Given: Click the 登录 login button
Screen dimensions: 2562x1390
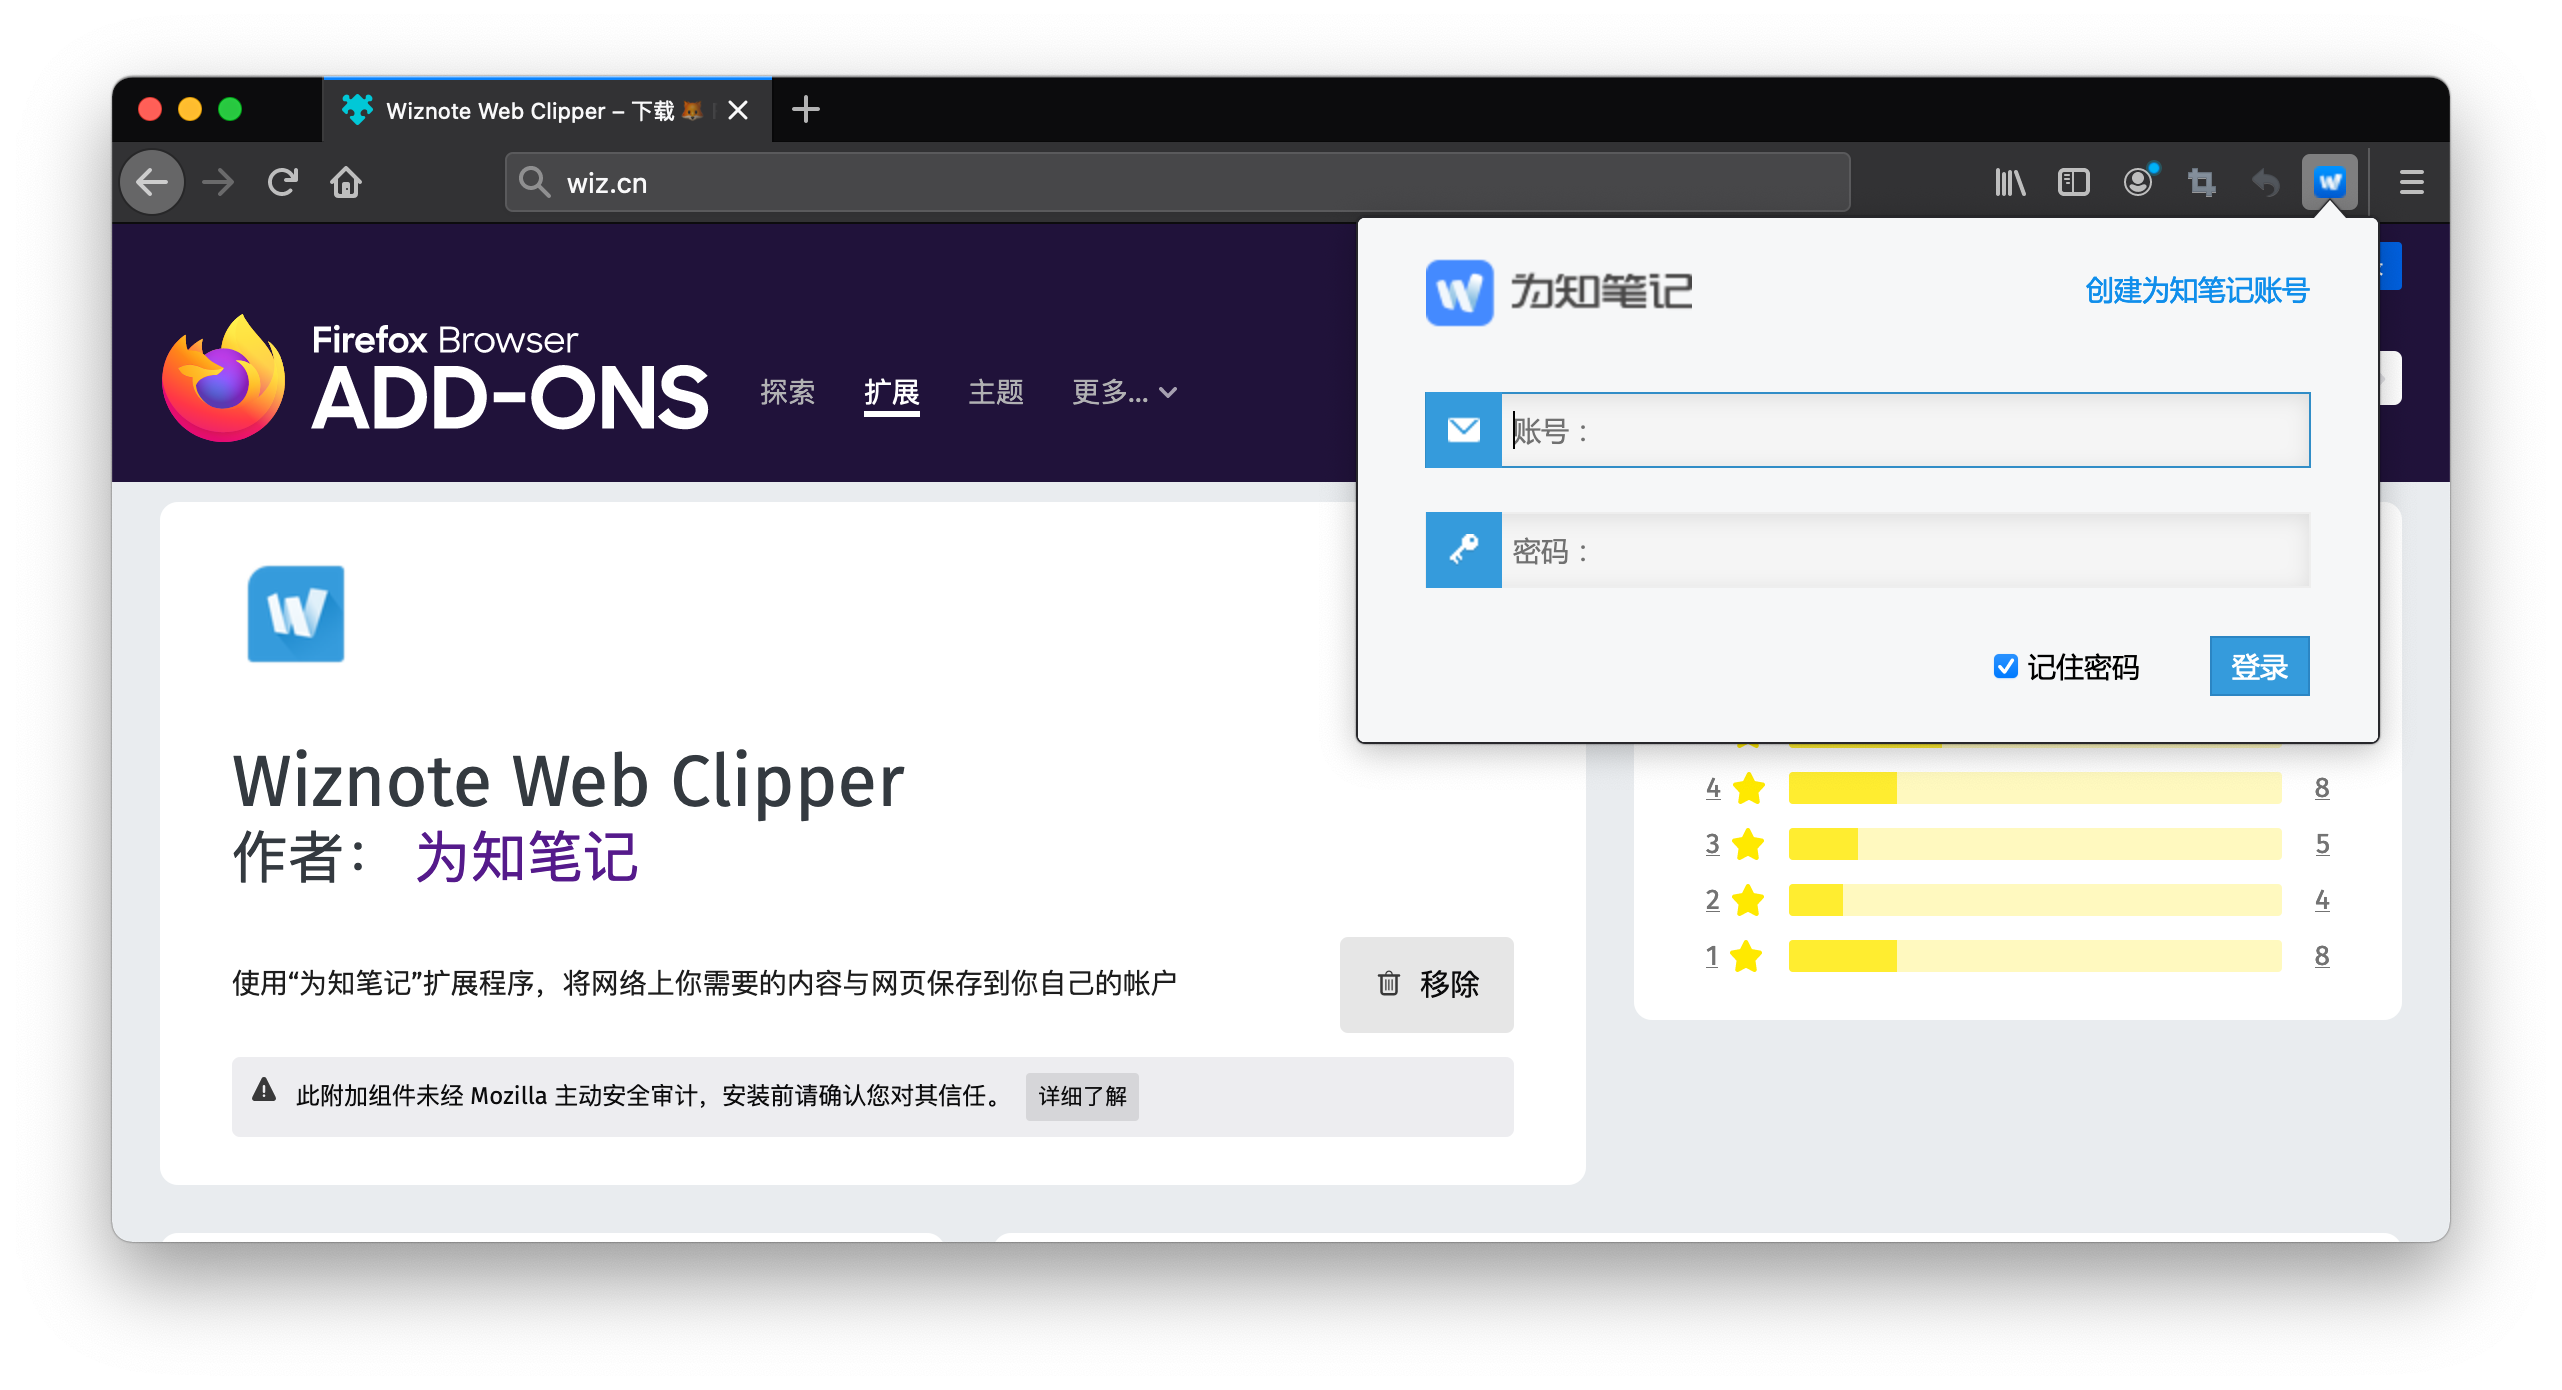Looking at the screenshot, I should click(x=2259, y=666).
